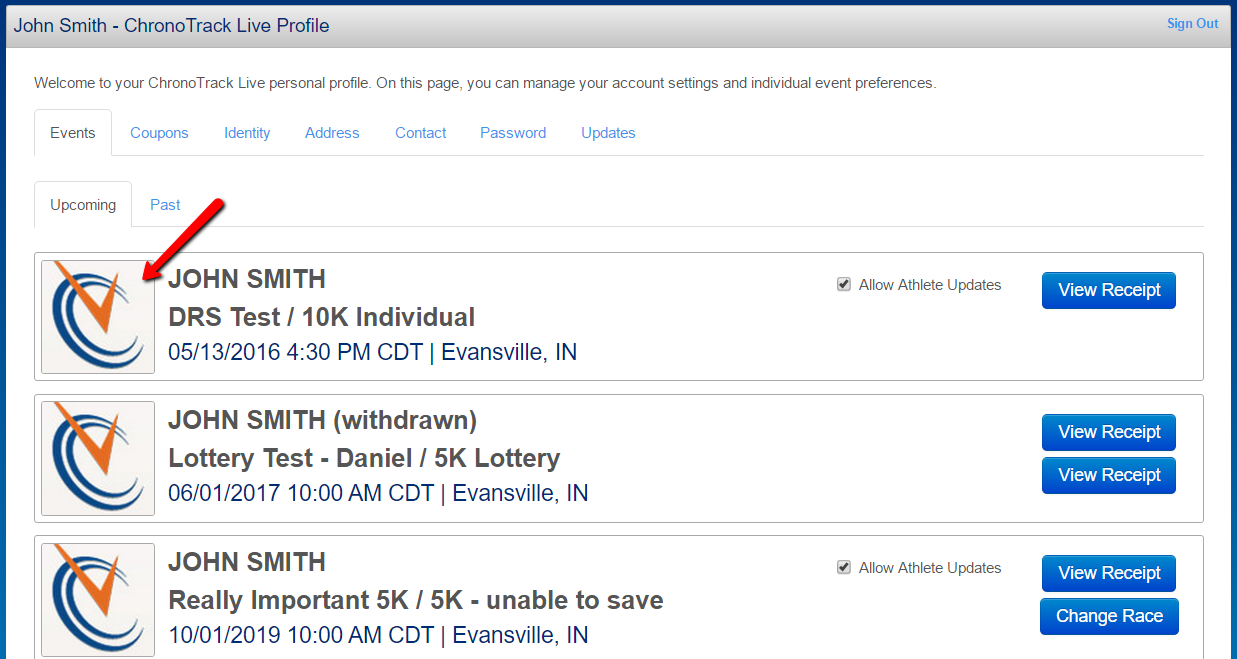Image resolution: width=1237 pixels, height=659 pixels.
Task: Click the Really Important 5K event logo
Action: [98, 600]
